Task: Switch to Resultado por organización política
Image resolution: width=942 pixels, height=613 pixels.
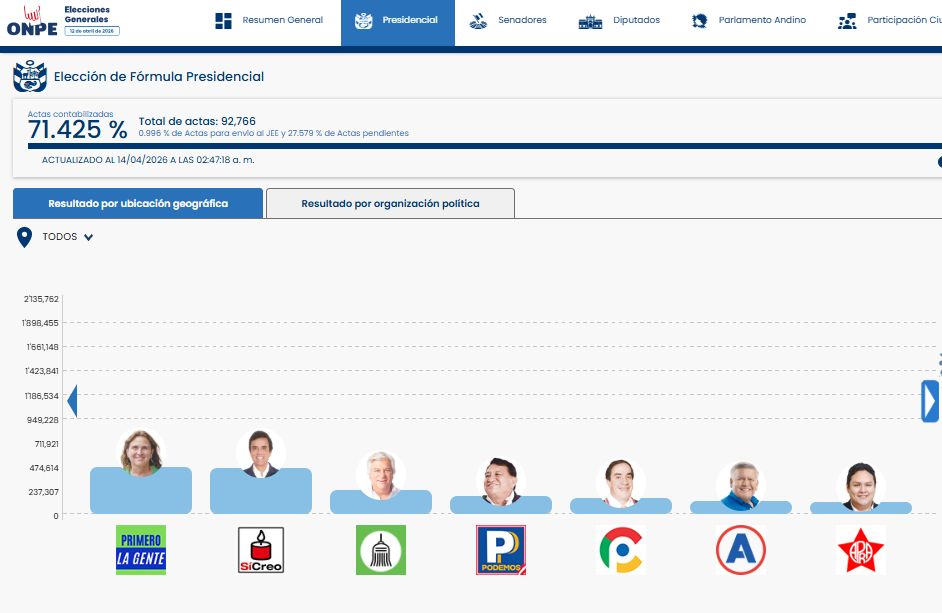Action: coord(390,203)
